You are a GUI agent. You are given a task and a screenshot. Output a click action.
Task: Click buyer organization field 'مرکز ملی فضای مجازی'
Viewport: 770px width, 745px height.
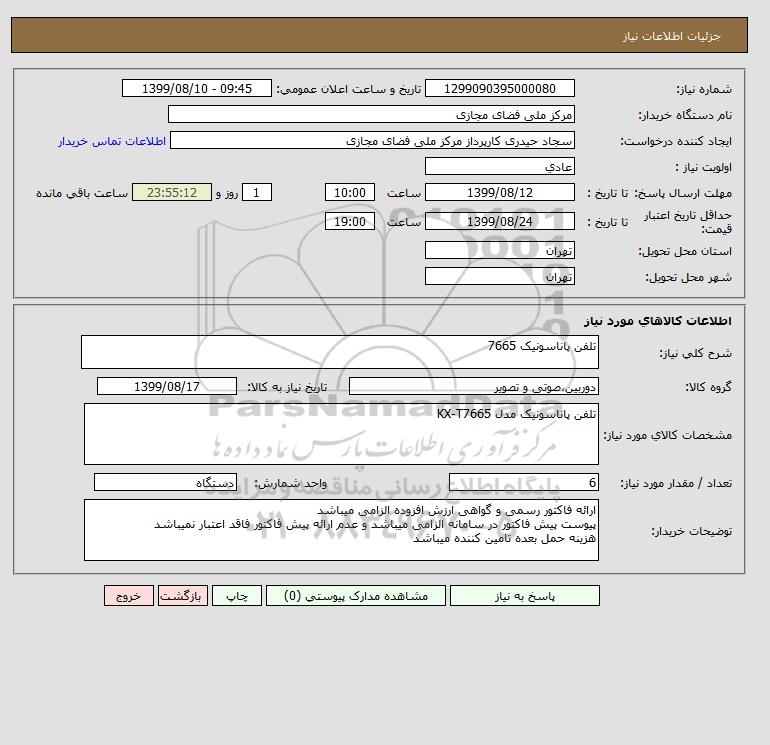pos(371,114)
